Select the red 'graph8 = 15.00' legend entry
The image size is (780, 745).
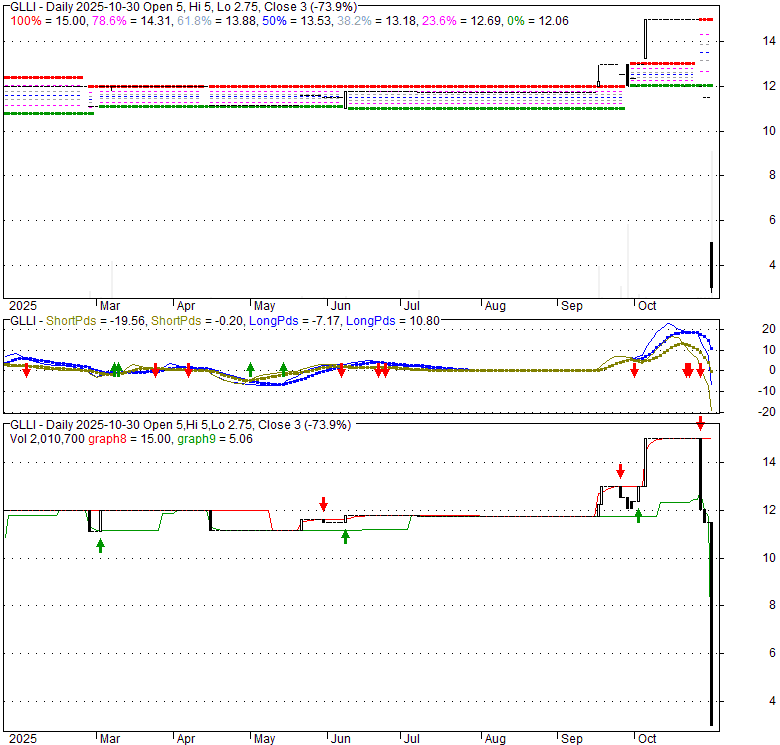click(129, 439)
